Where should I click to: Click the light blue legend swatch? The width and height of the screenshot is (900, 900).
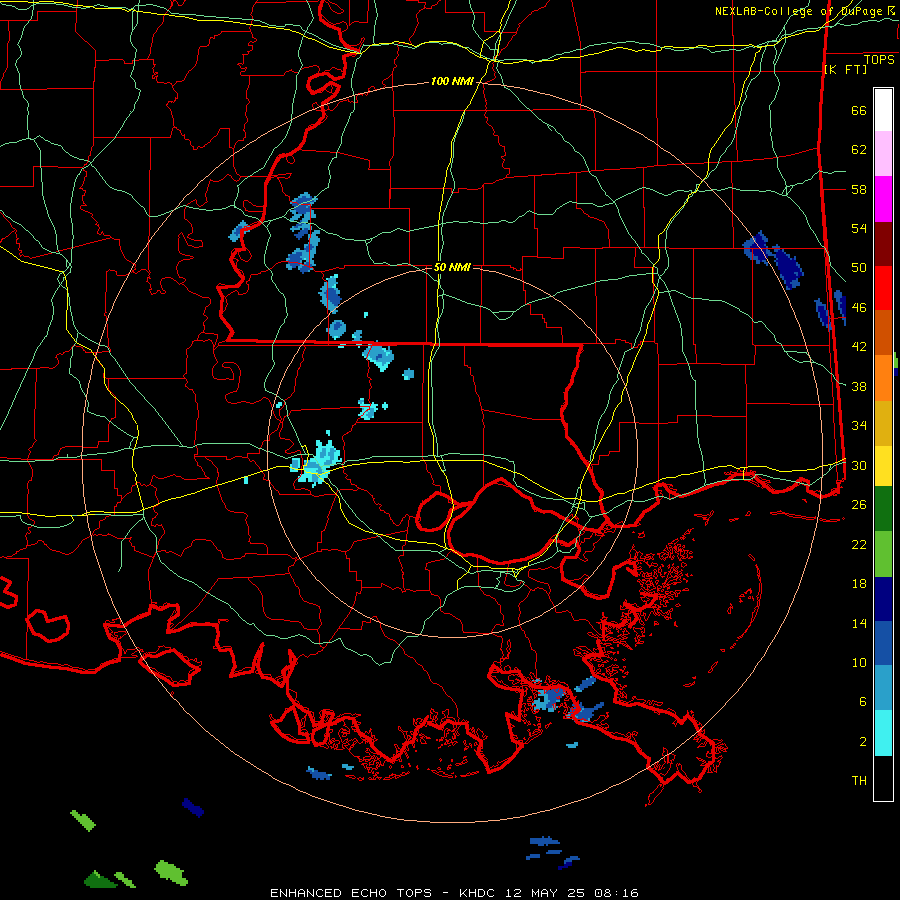pos(883,688)
